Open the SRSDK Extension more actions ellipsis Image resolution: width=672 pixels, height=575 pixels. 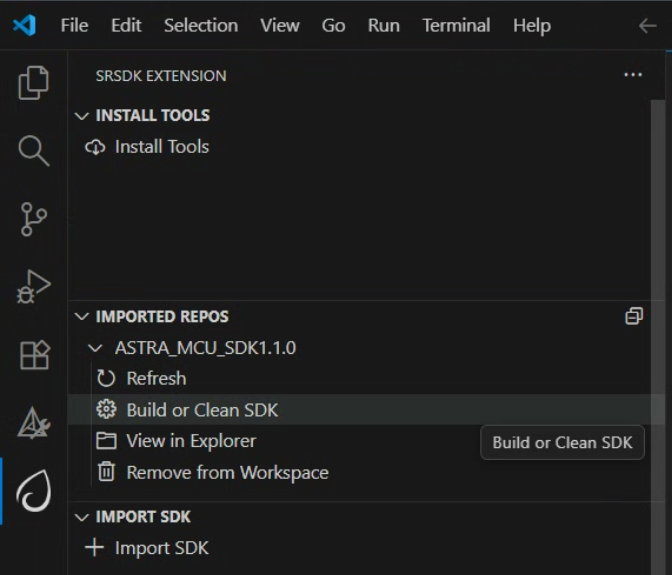633,75
